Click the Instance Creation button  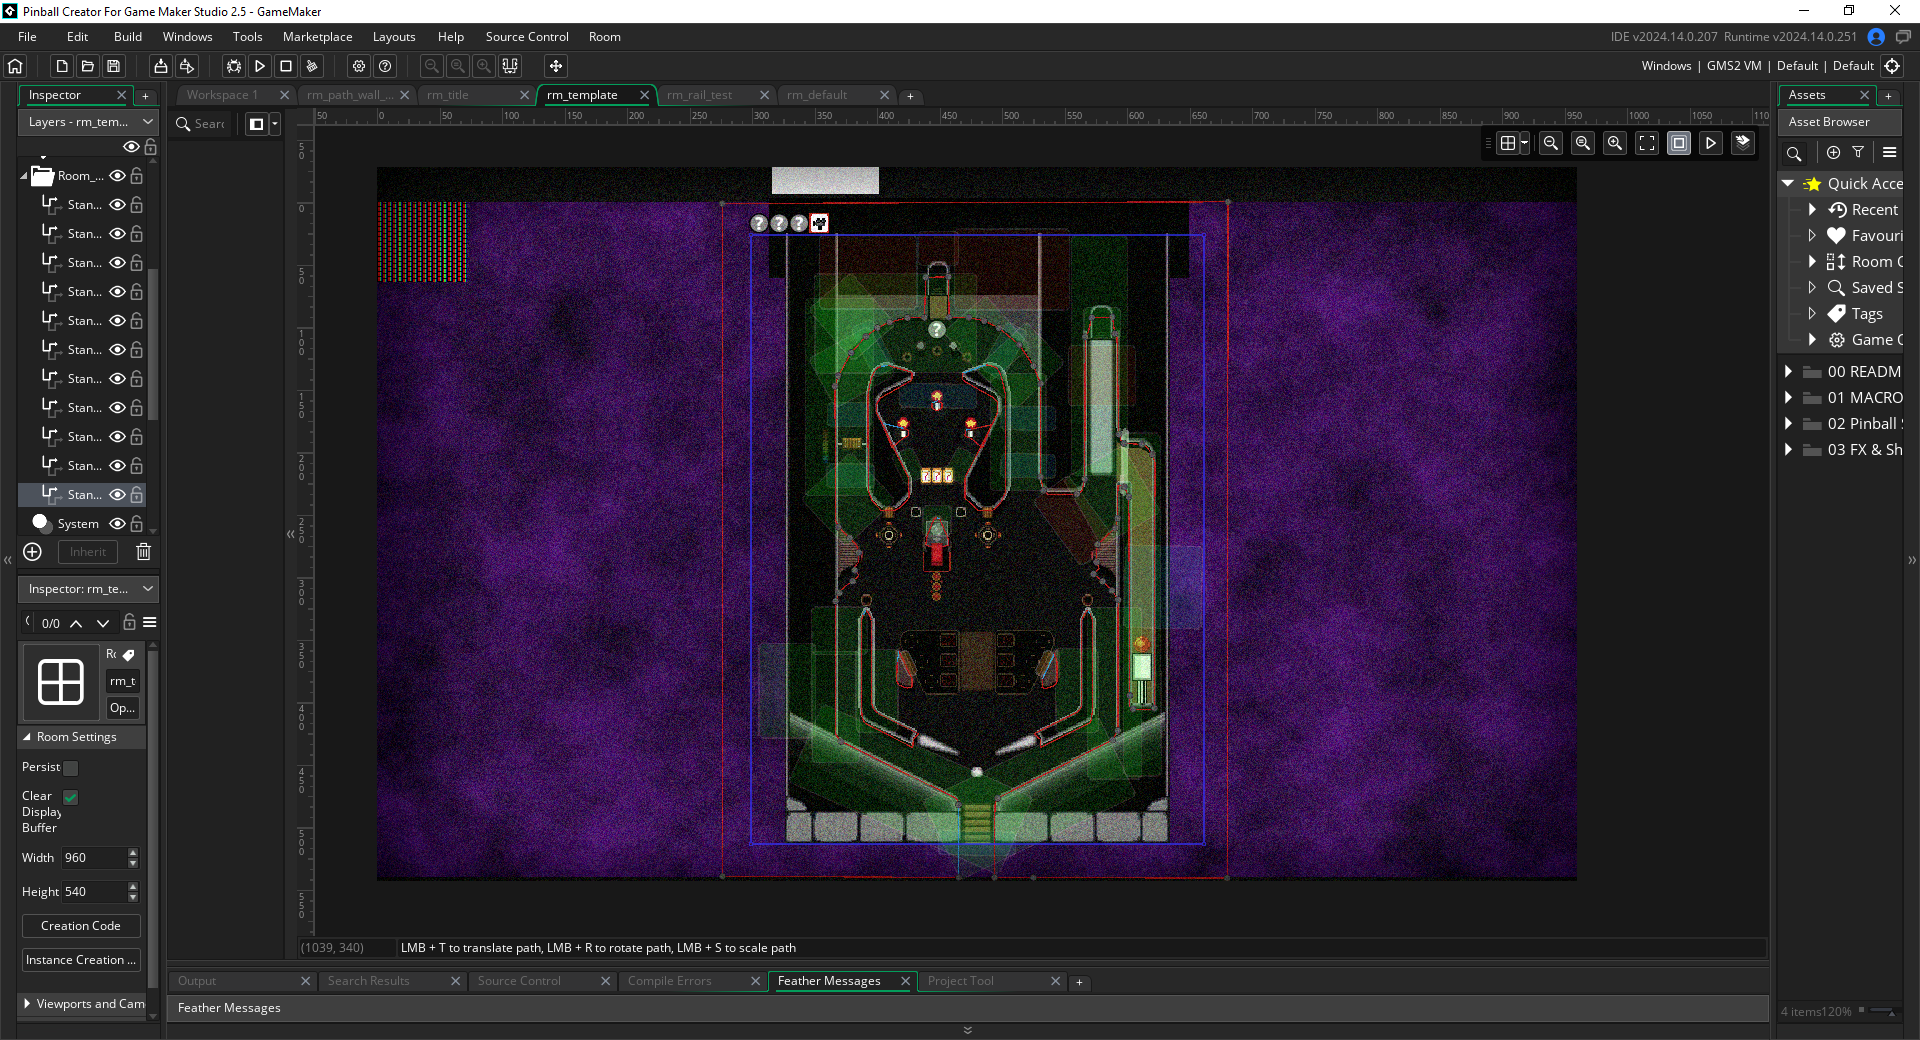coord(81,960)
